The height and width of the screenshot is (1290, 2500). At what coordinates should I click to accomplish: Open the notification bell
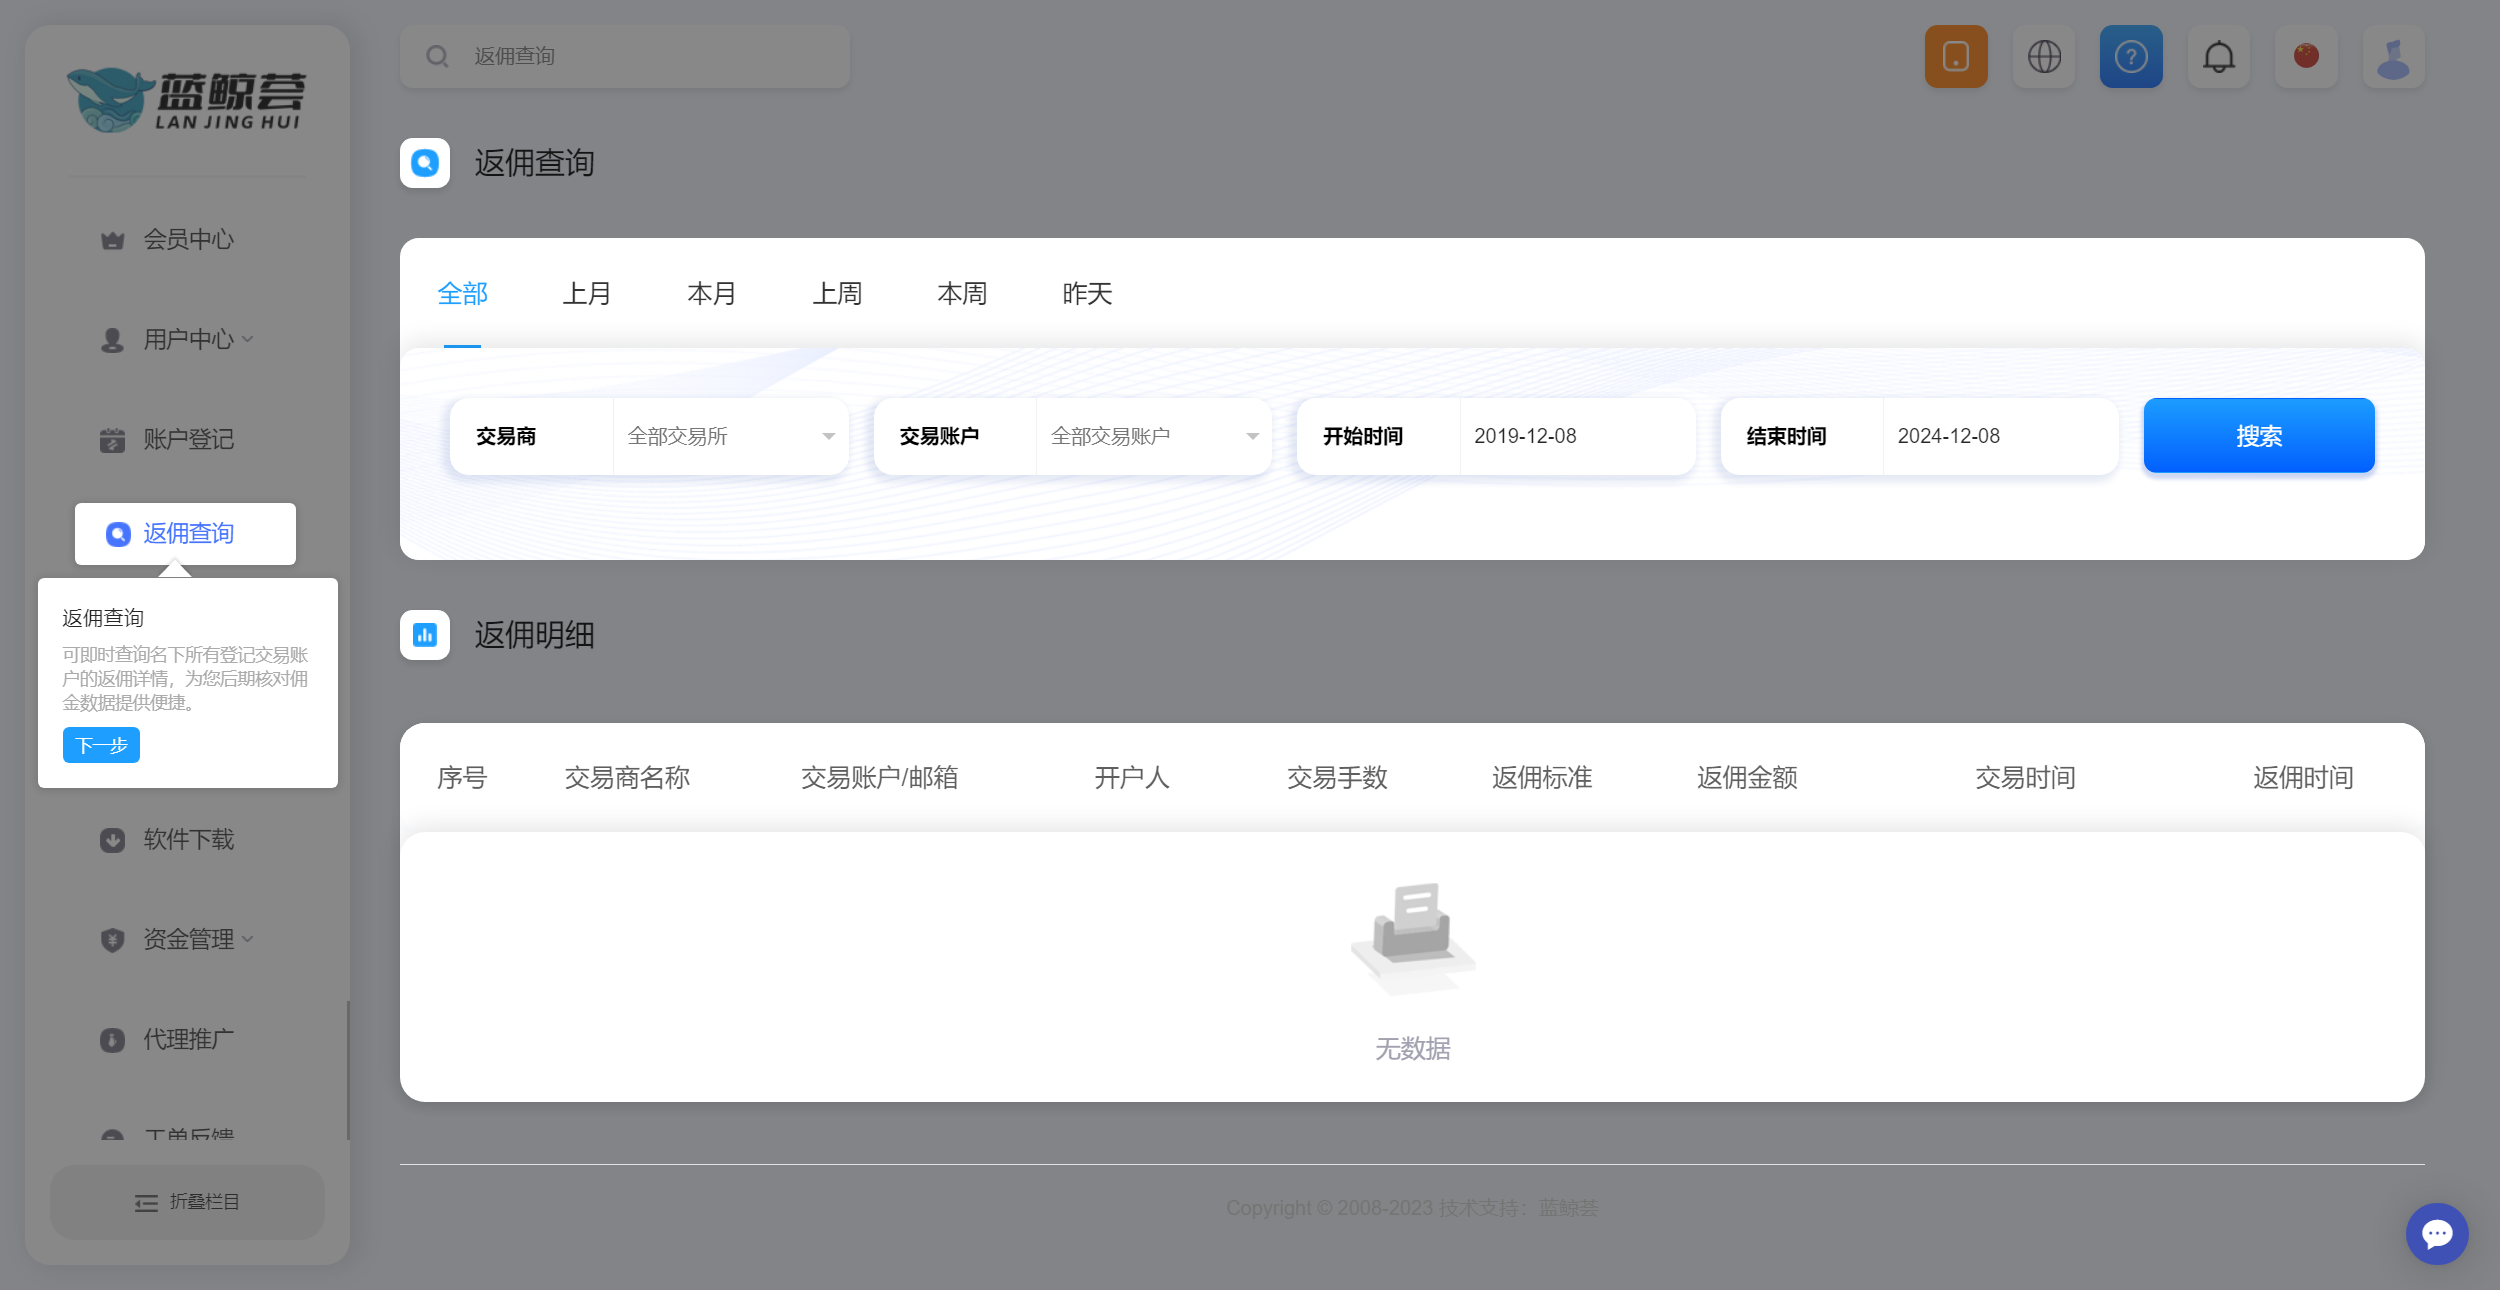[x=2219, y=57]
